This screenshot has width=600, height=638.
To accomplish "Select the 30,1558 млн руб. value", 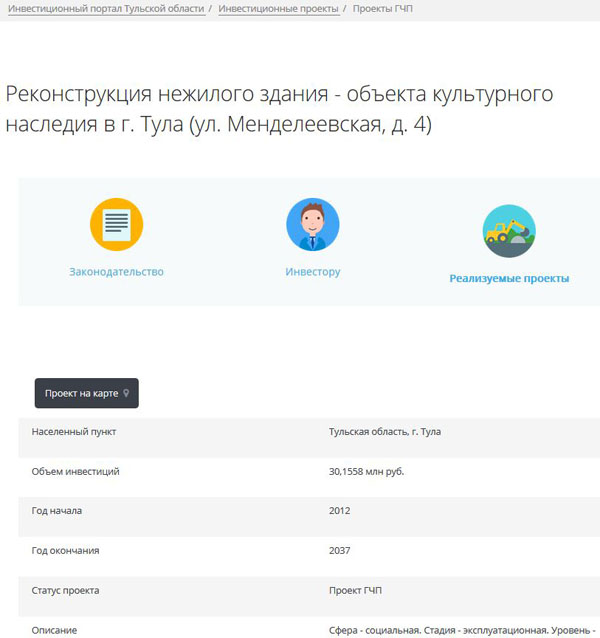I will [x=366, y=471].
